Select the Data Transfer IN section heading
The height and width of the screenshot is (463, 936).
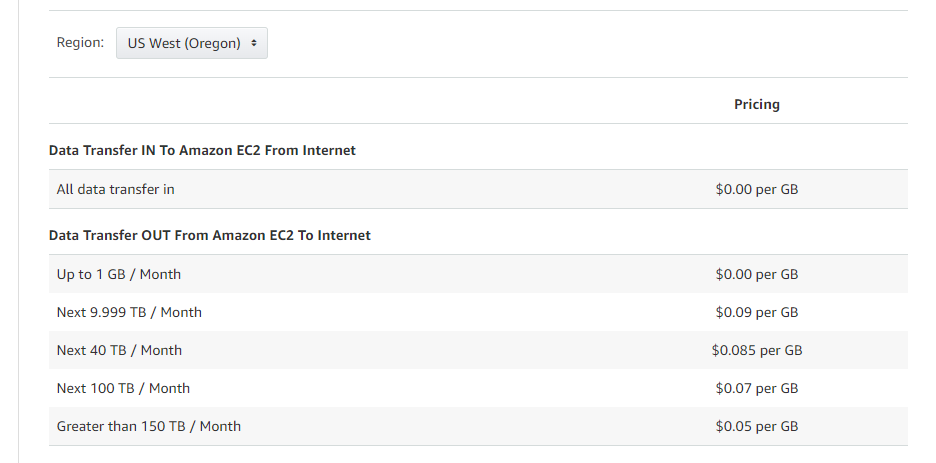202,150
